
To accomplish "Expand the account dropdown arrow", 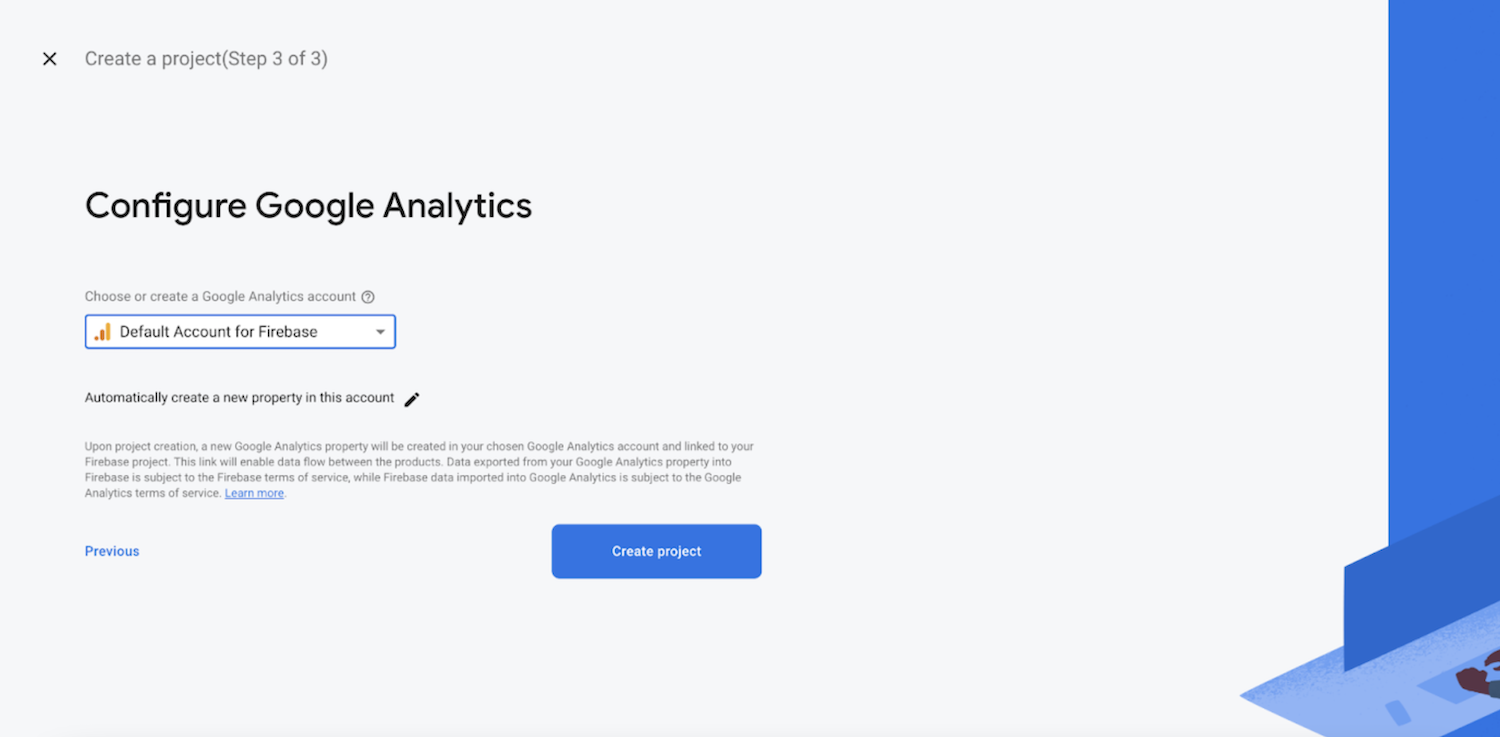I will pos(380,332).
